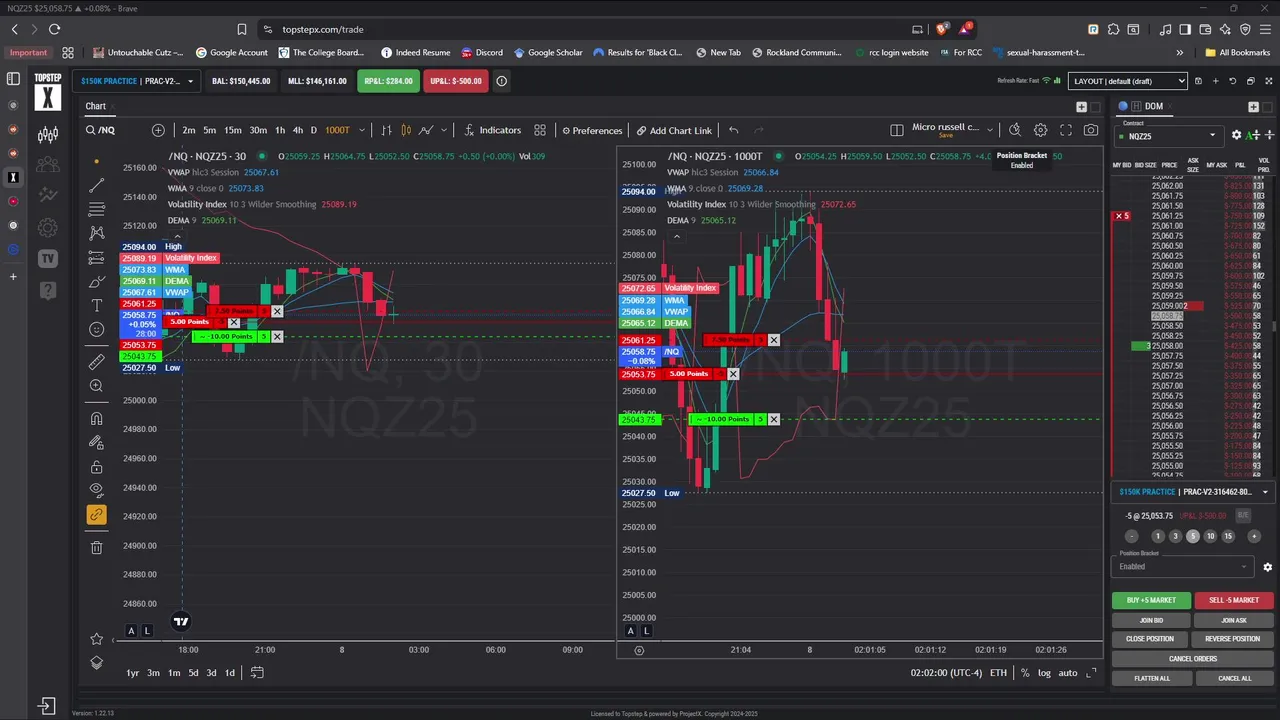Expand the line-style dropdown arrow next to chart type
Viewport: 1280px width, 720px height.
[443, 130]
